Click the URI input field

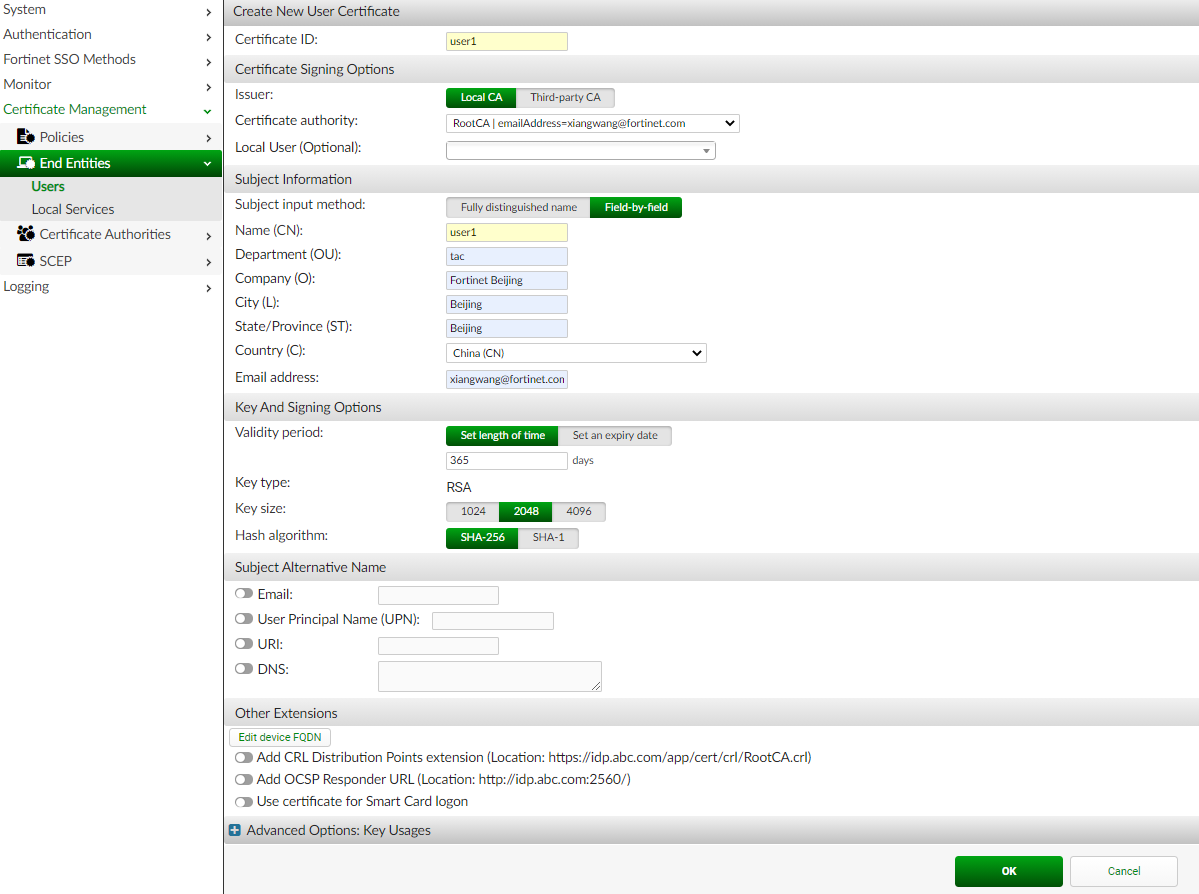point(438,646)
